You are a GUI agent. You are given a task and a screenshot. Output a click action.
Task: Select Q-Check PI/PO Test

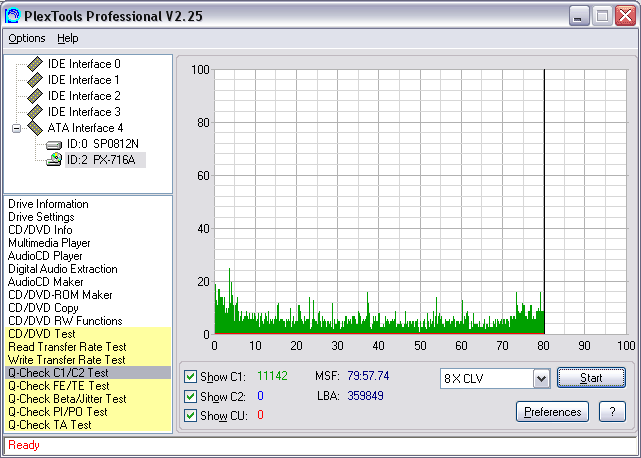(88, 412)
